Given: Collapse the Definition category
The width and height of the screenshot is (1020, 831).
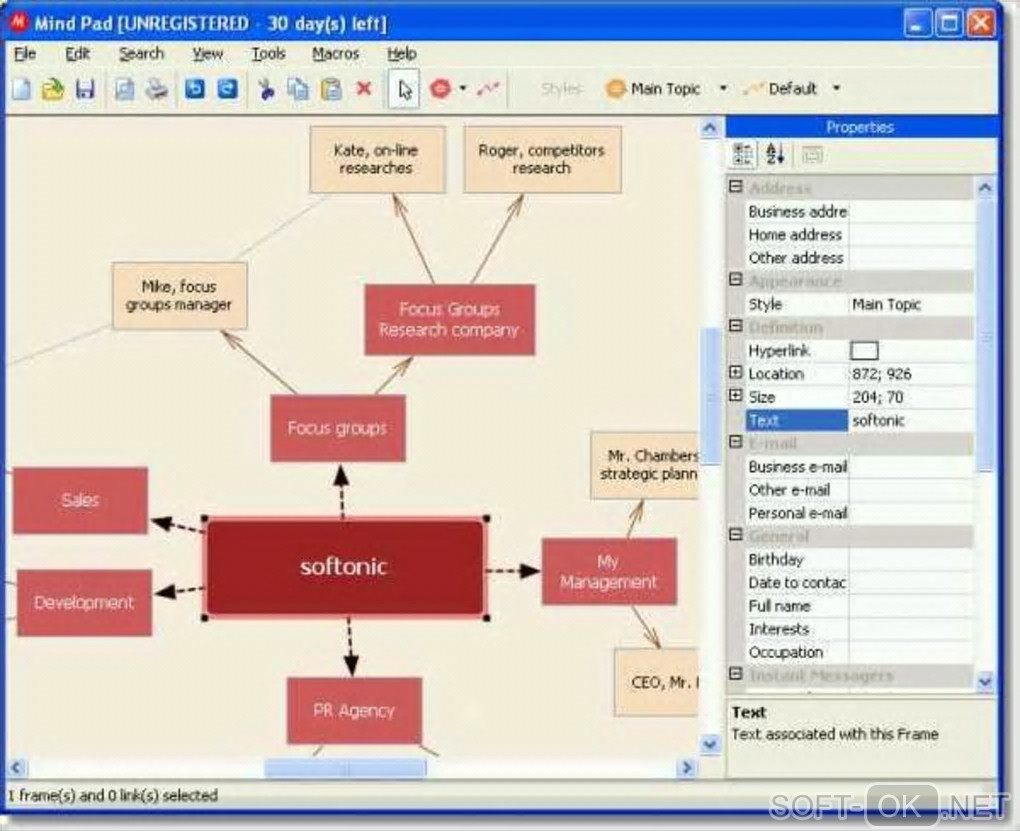Looking at the screenshot, I should [736, 325].
